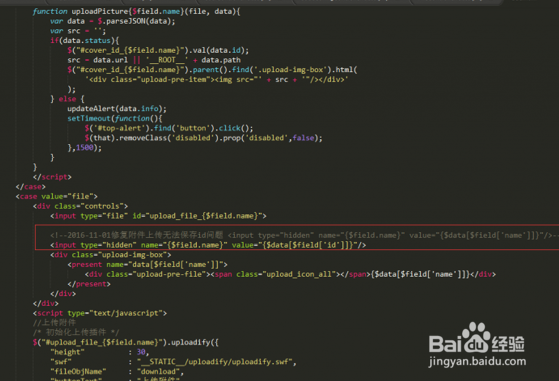Screen dimensions: 559x381
Task: Click the "$(that).removeClass('disabled')" line
Action: [204, 138]
